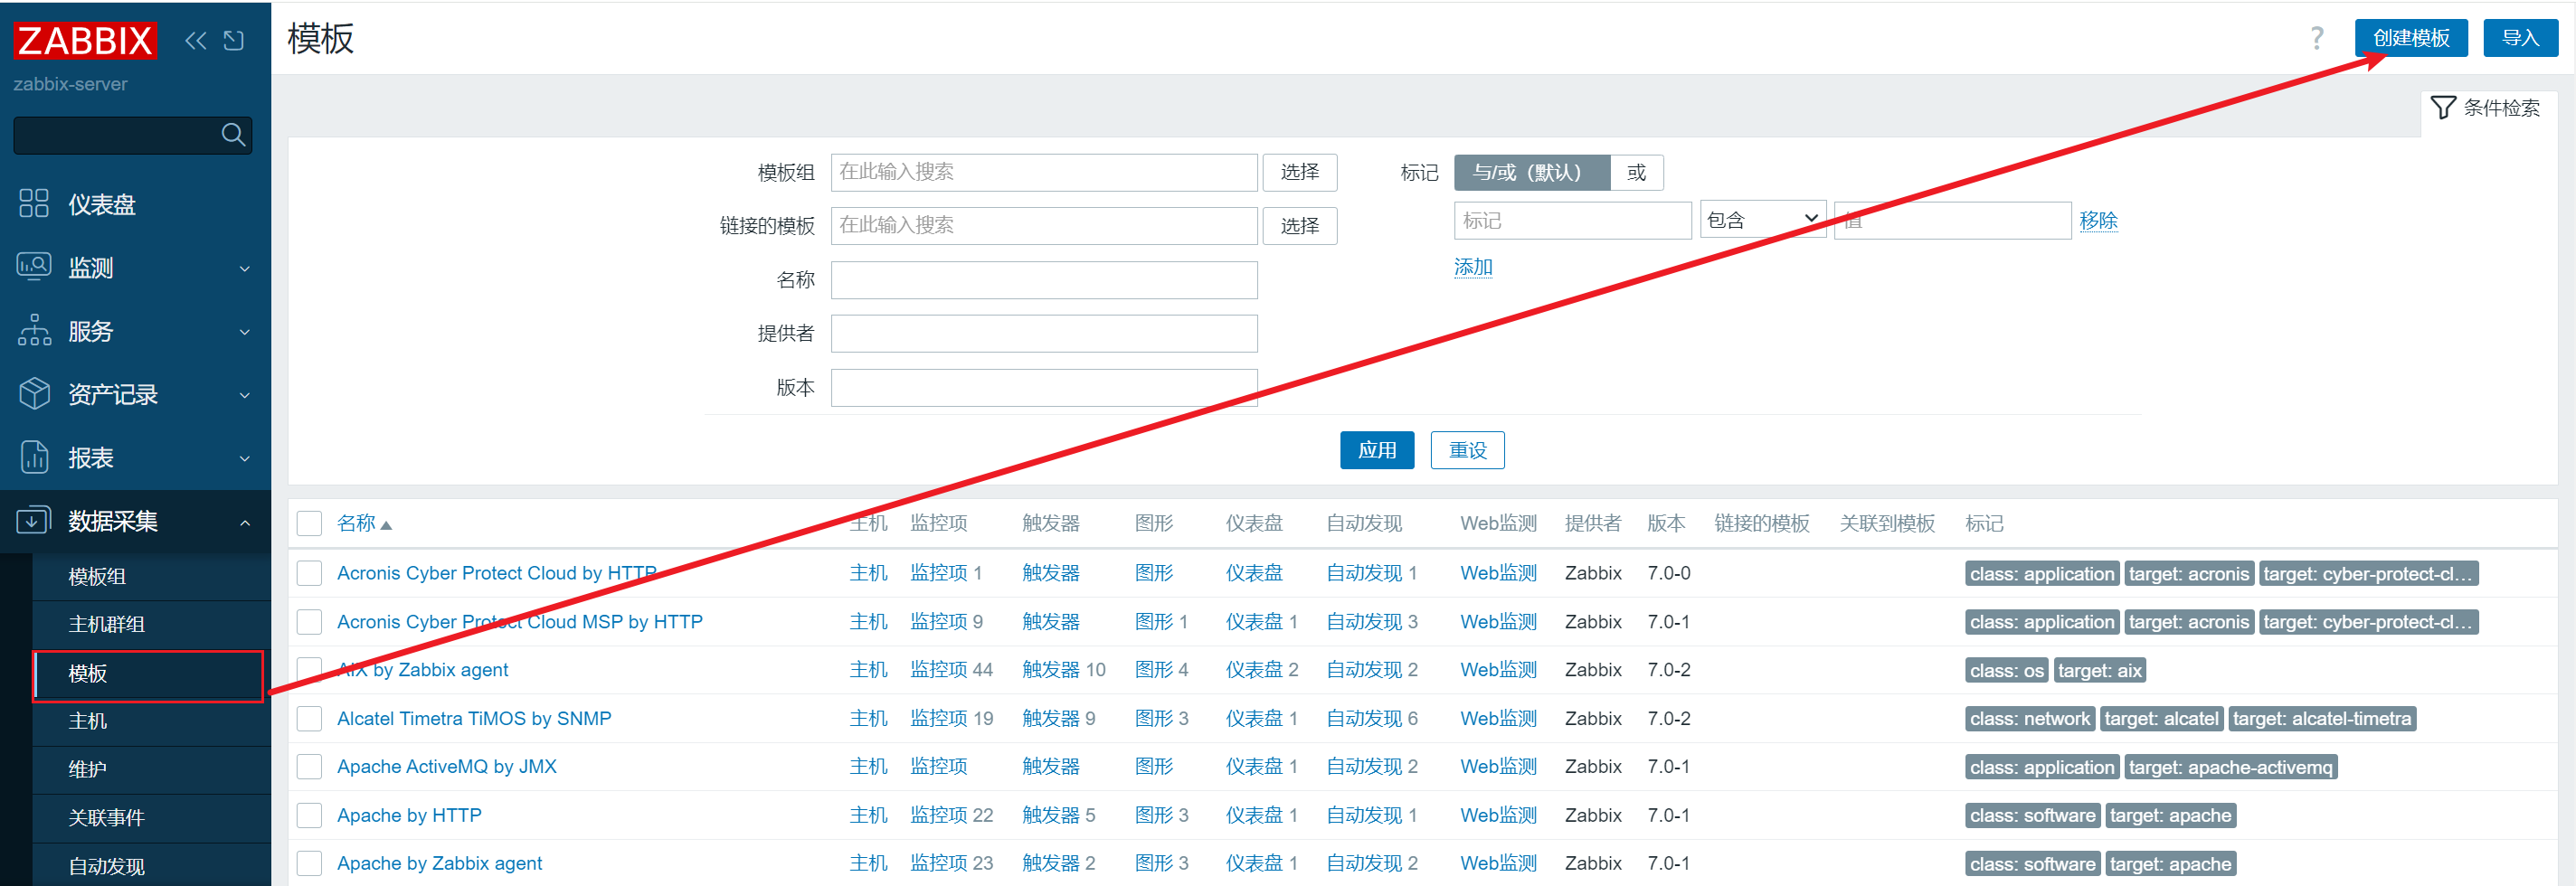Expand the 报表 menu chevron

(x=245, y=458)
